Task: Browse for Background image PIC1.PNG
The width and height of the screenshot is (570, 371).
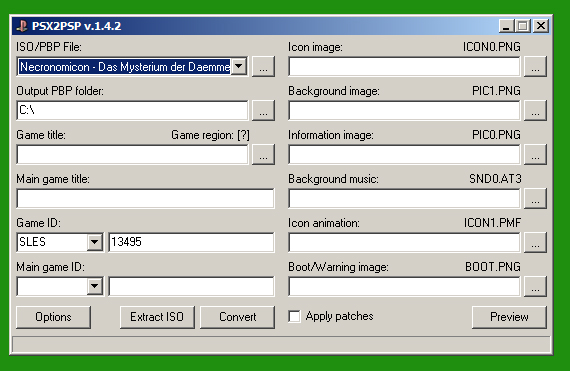Action: point(535,110)
